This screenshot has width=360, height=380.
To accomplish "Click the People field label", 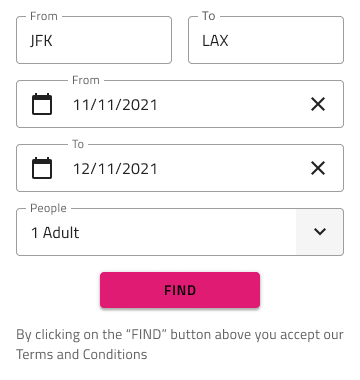I will tap(48, 208).
